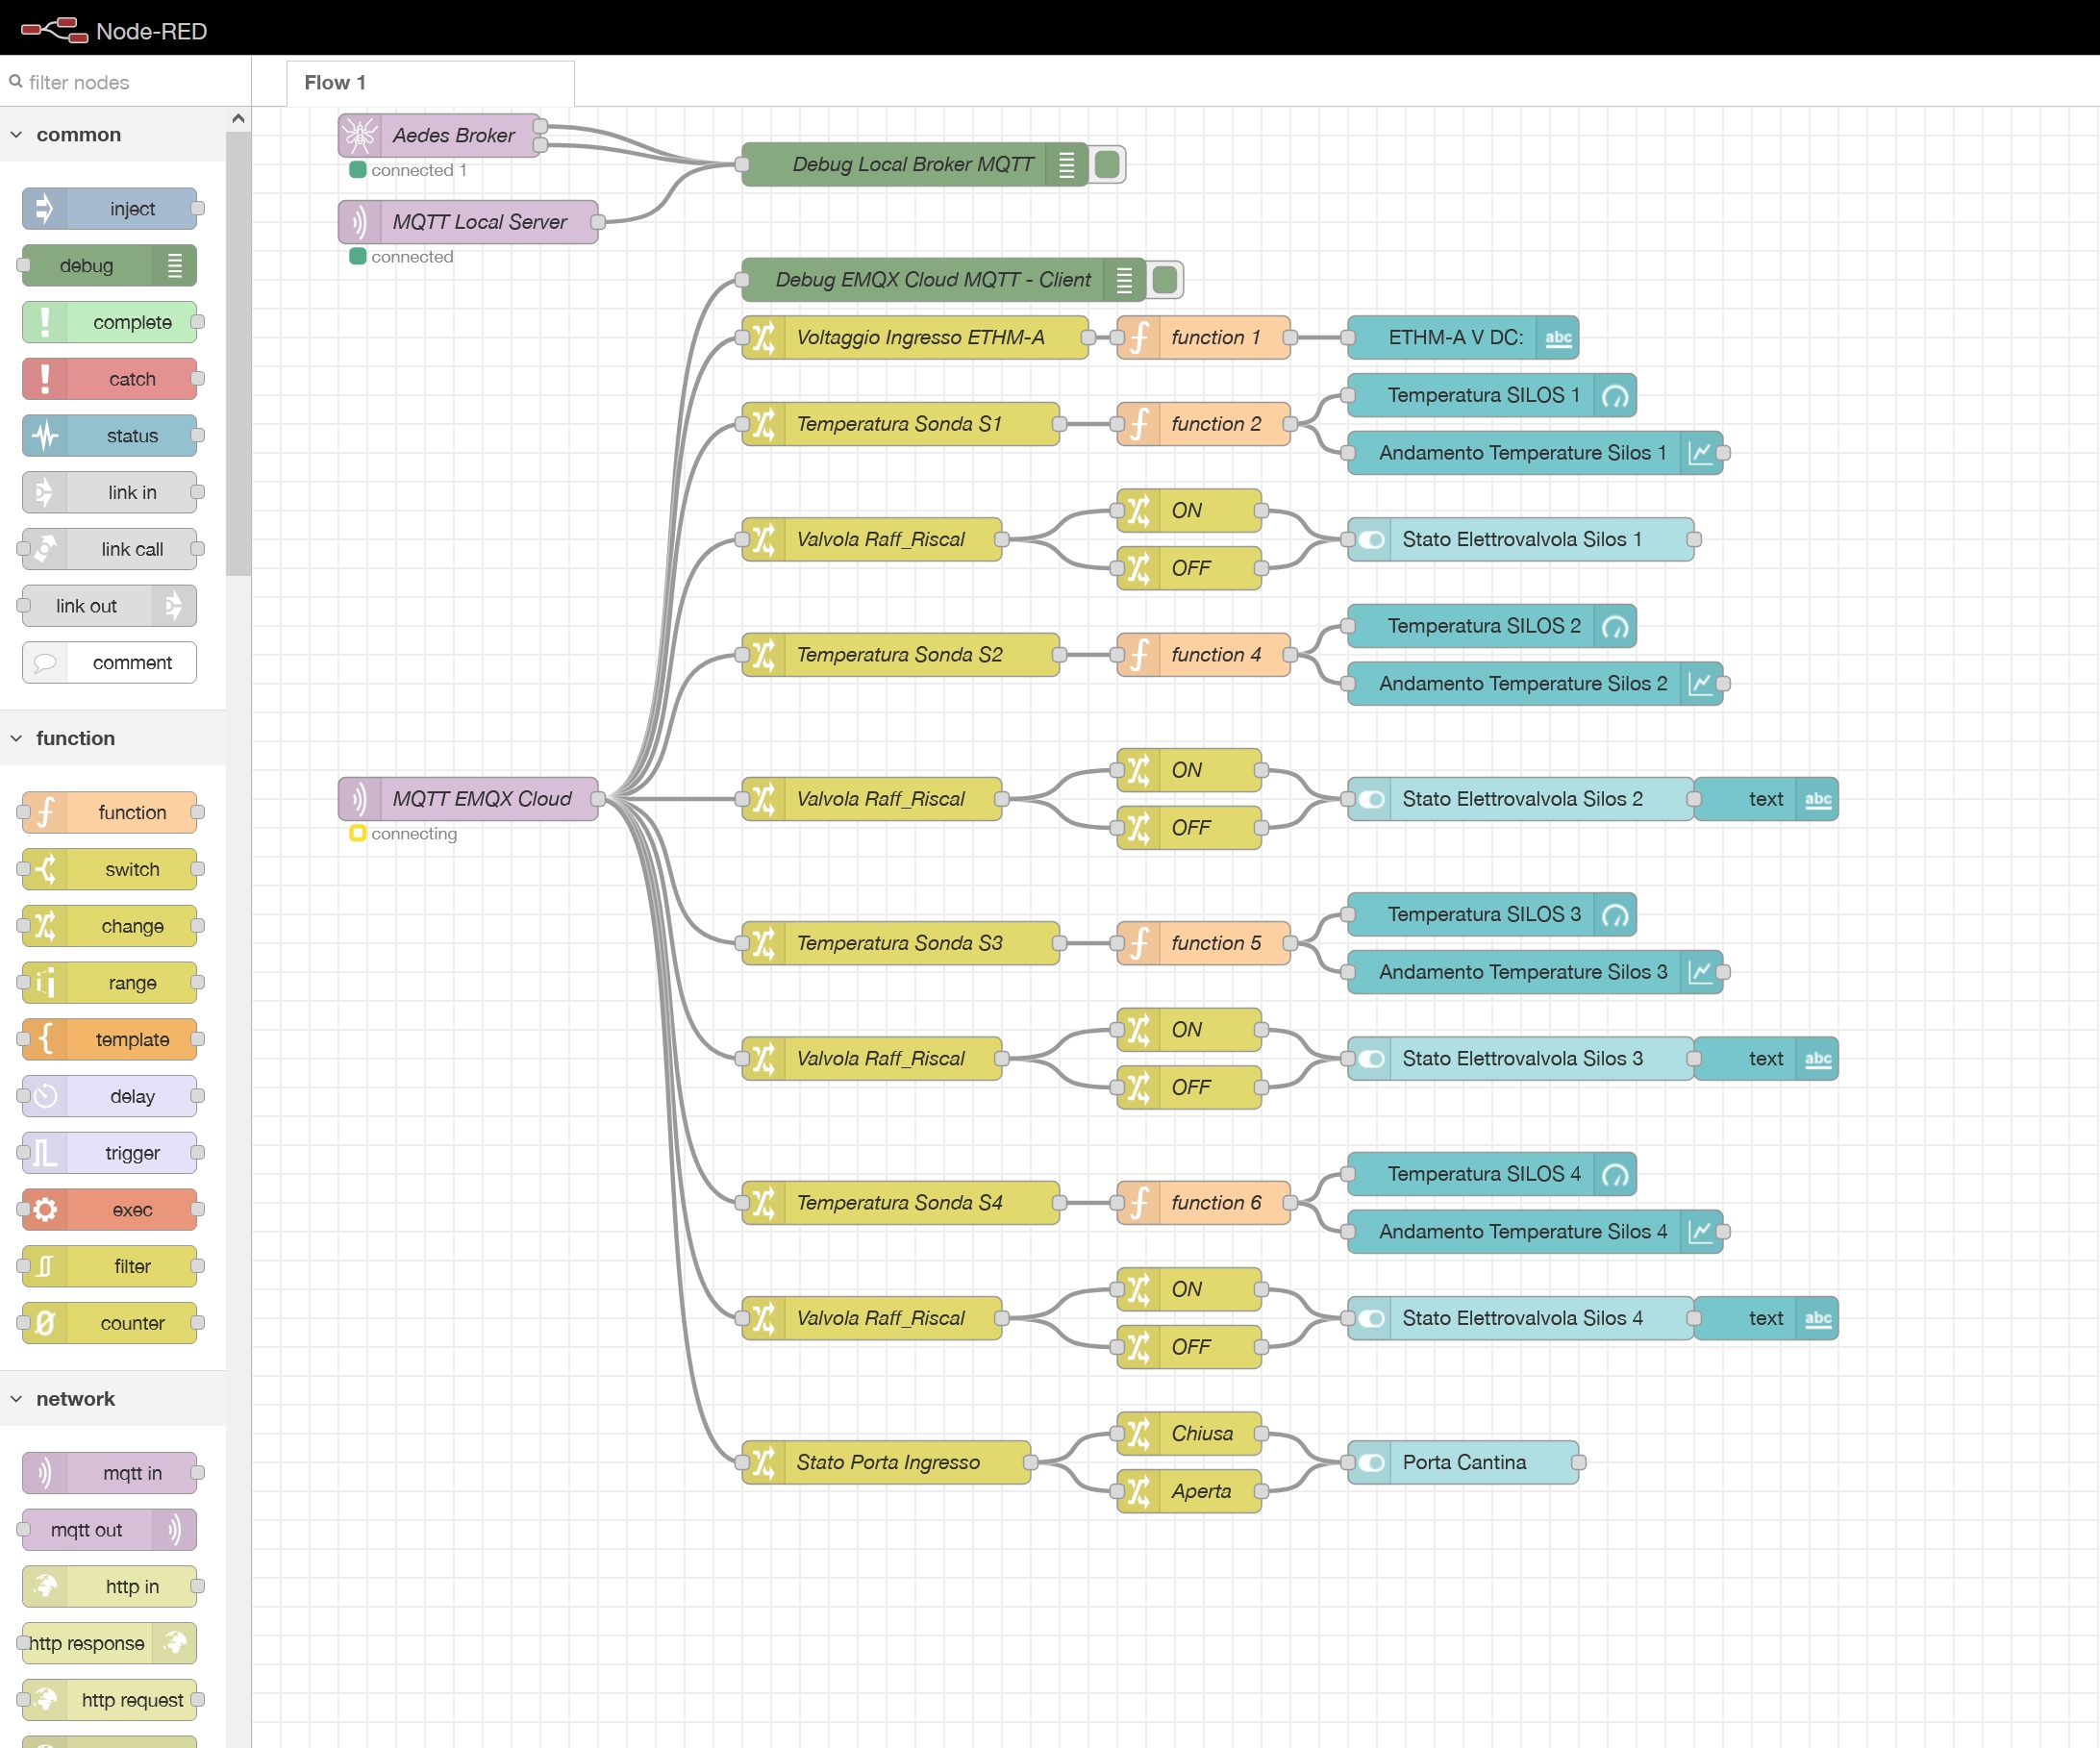The height and width of the screenshot is (1748, 2100).
Task: Collapse the common palette category
Action: pyautogui.click(x=113, y=134)
